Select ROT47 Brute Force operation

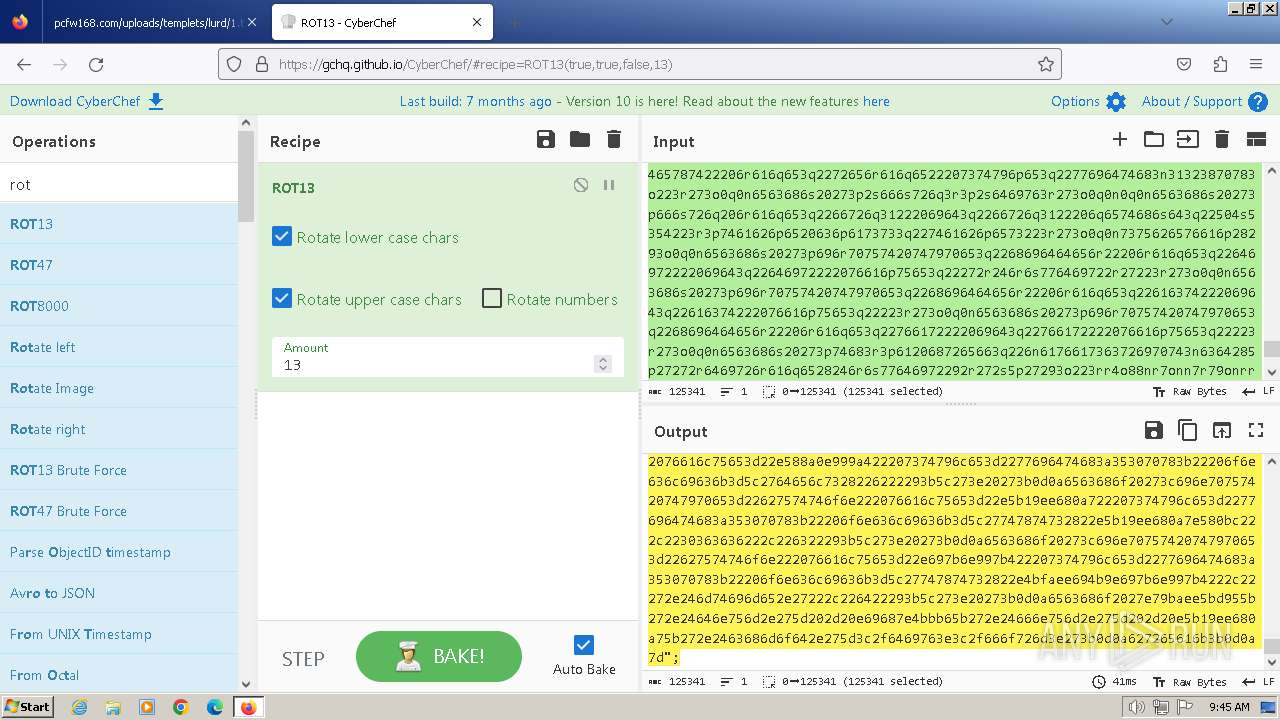pyautogui.click(x=119, y=511)
